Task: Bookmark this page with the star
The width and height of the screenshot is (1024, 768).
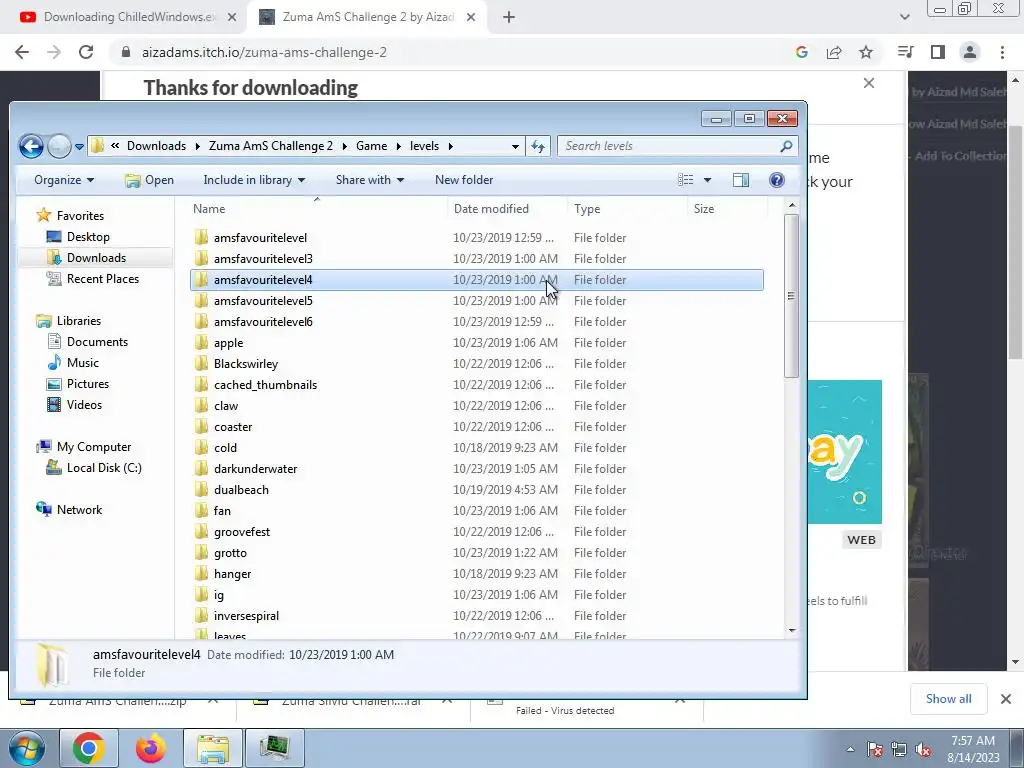Action: (866, 52)
